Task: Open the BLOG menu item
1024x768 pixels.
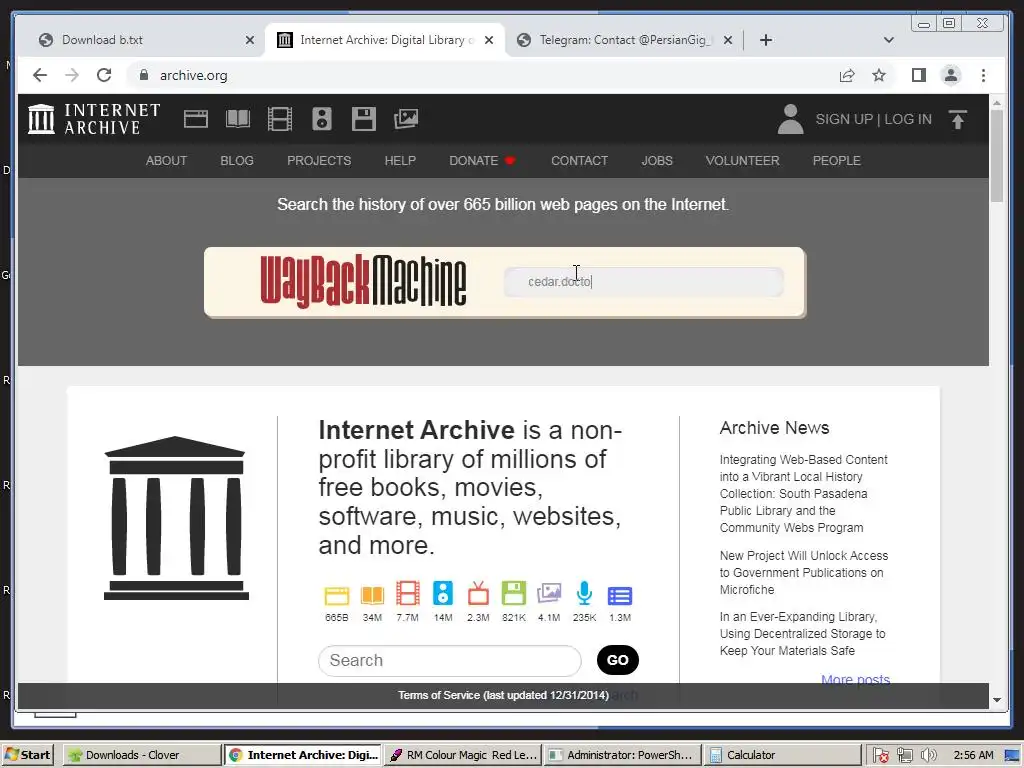Action: pos(236,161)
